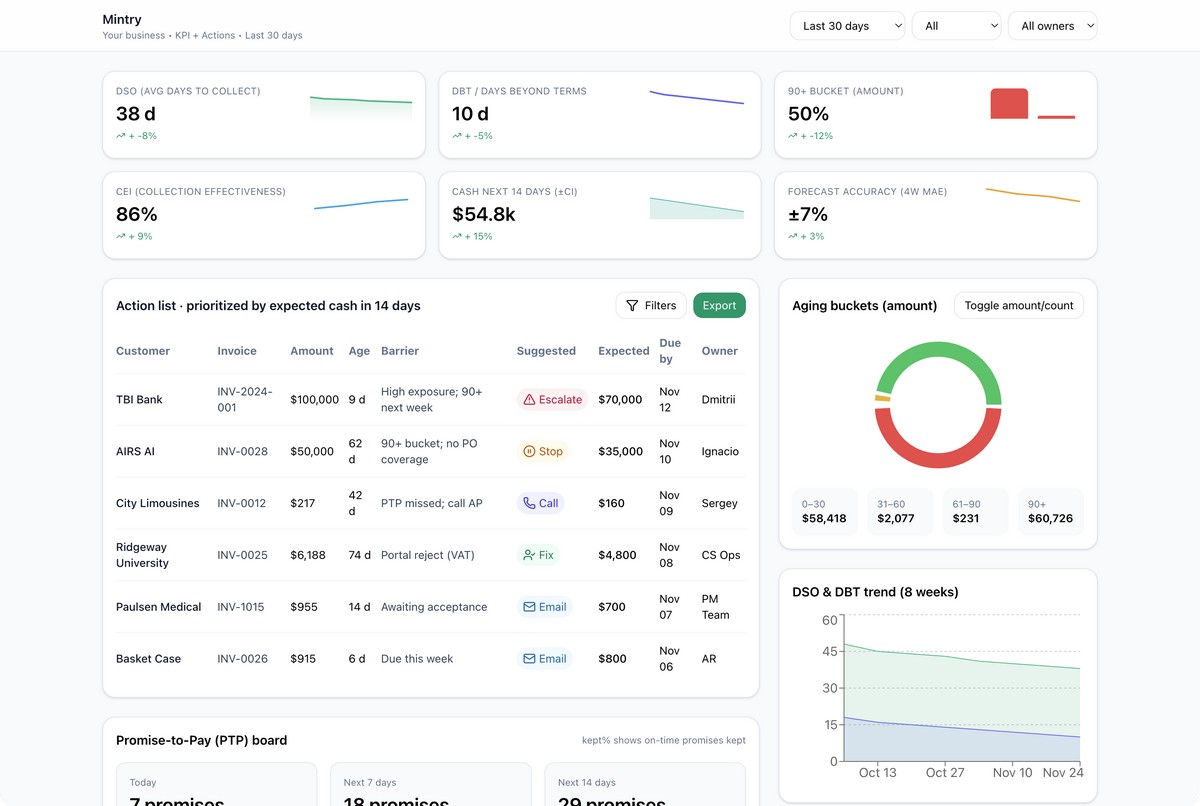The image size is (1200, 806).
Task: Click the $54.8k cash forecast value
Action: click(x=484, y=214)
